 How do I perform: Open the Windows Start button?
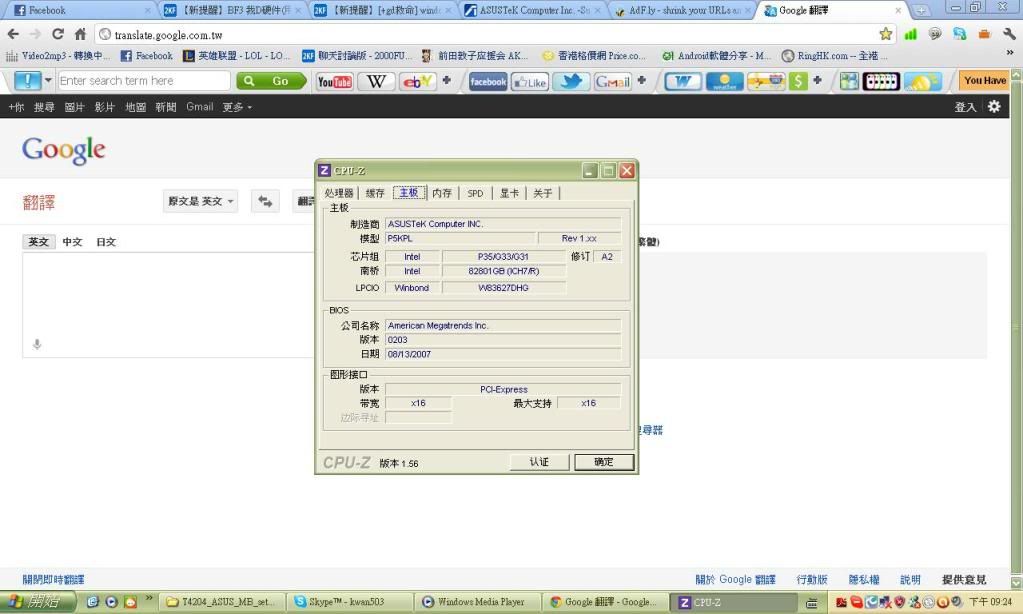(37, 602)
